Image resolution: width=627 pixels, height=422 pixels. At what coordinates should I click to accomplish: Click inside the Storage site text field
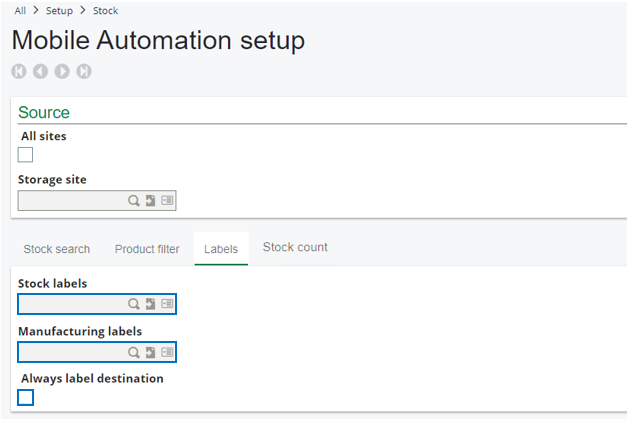pyautogui.click(x=70, y=201)
